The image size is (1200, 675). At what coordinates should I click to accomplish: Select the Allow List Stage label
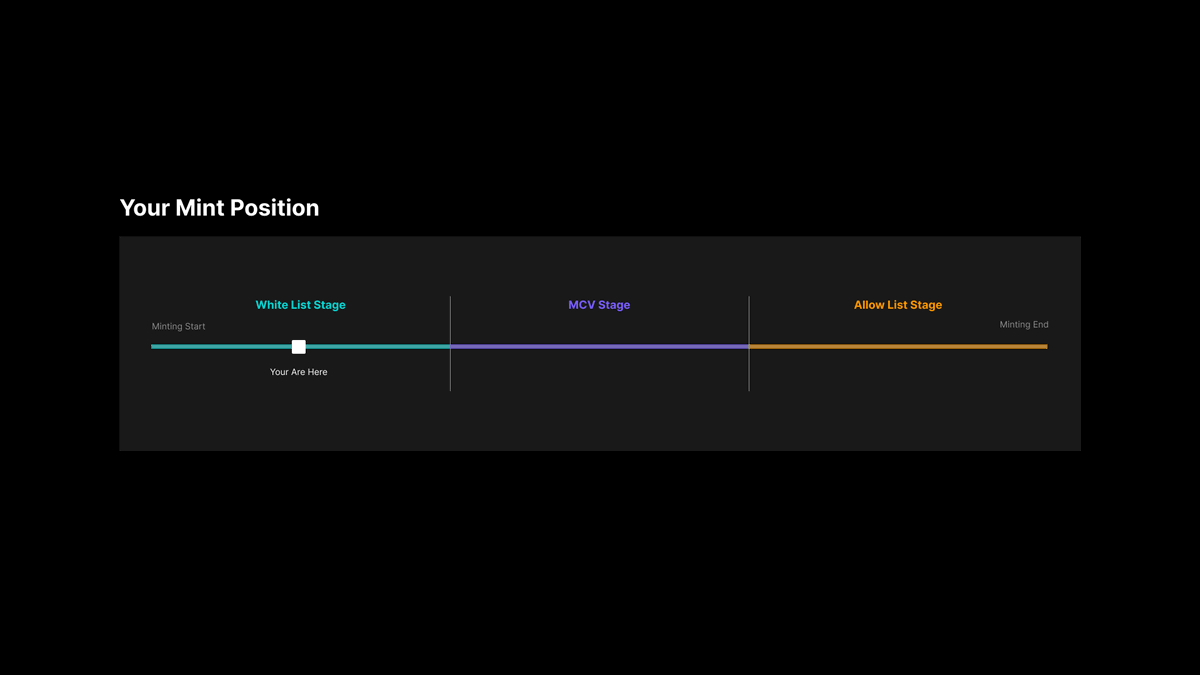(x=898, y=305)
